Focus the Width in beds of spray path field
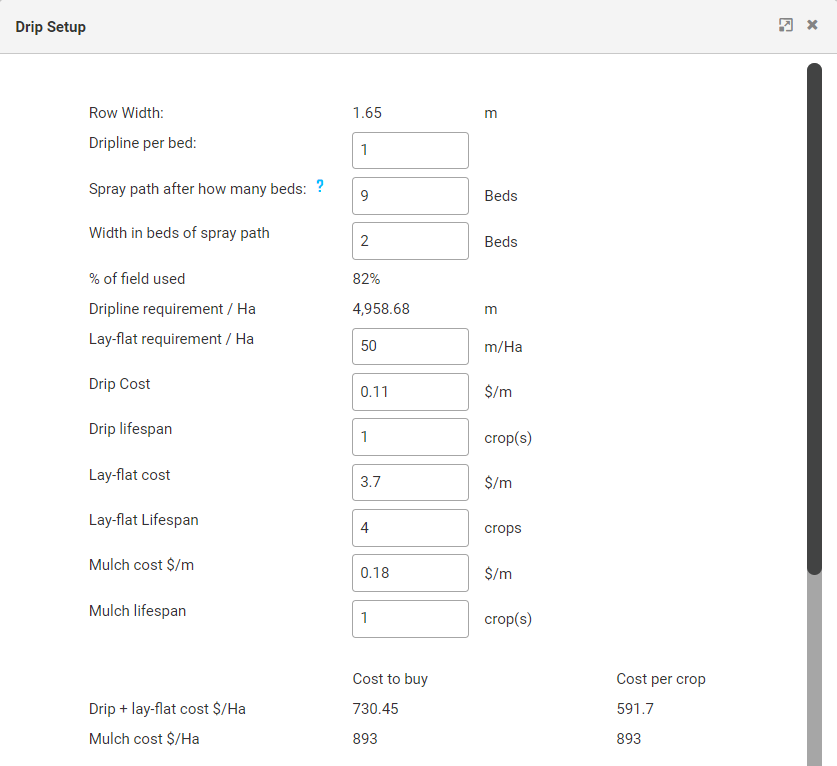Screen dimensions: 837x766 tap(410, 241)
